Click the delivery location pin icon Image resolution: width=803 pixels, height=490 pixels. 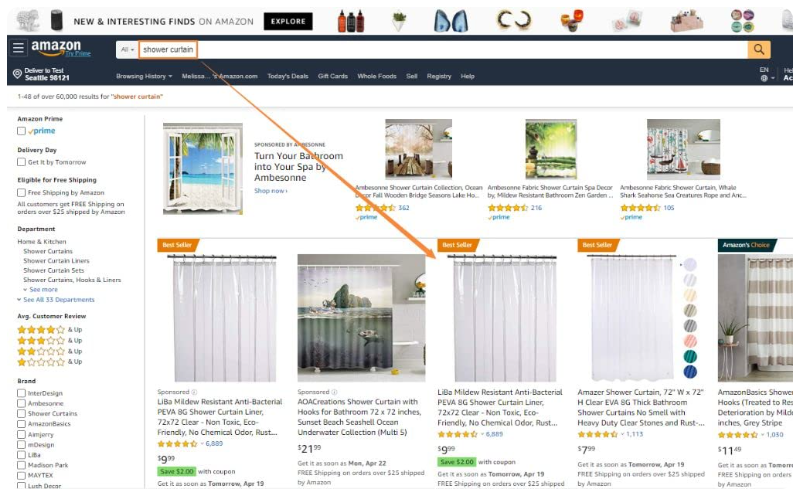click(17, 74)
